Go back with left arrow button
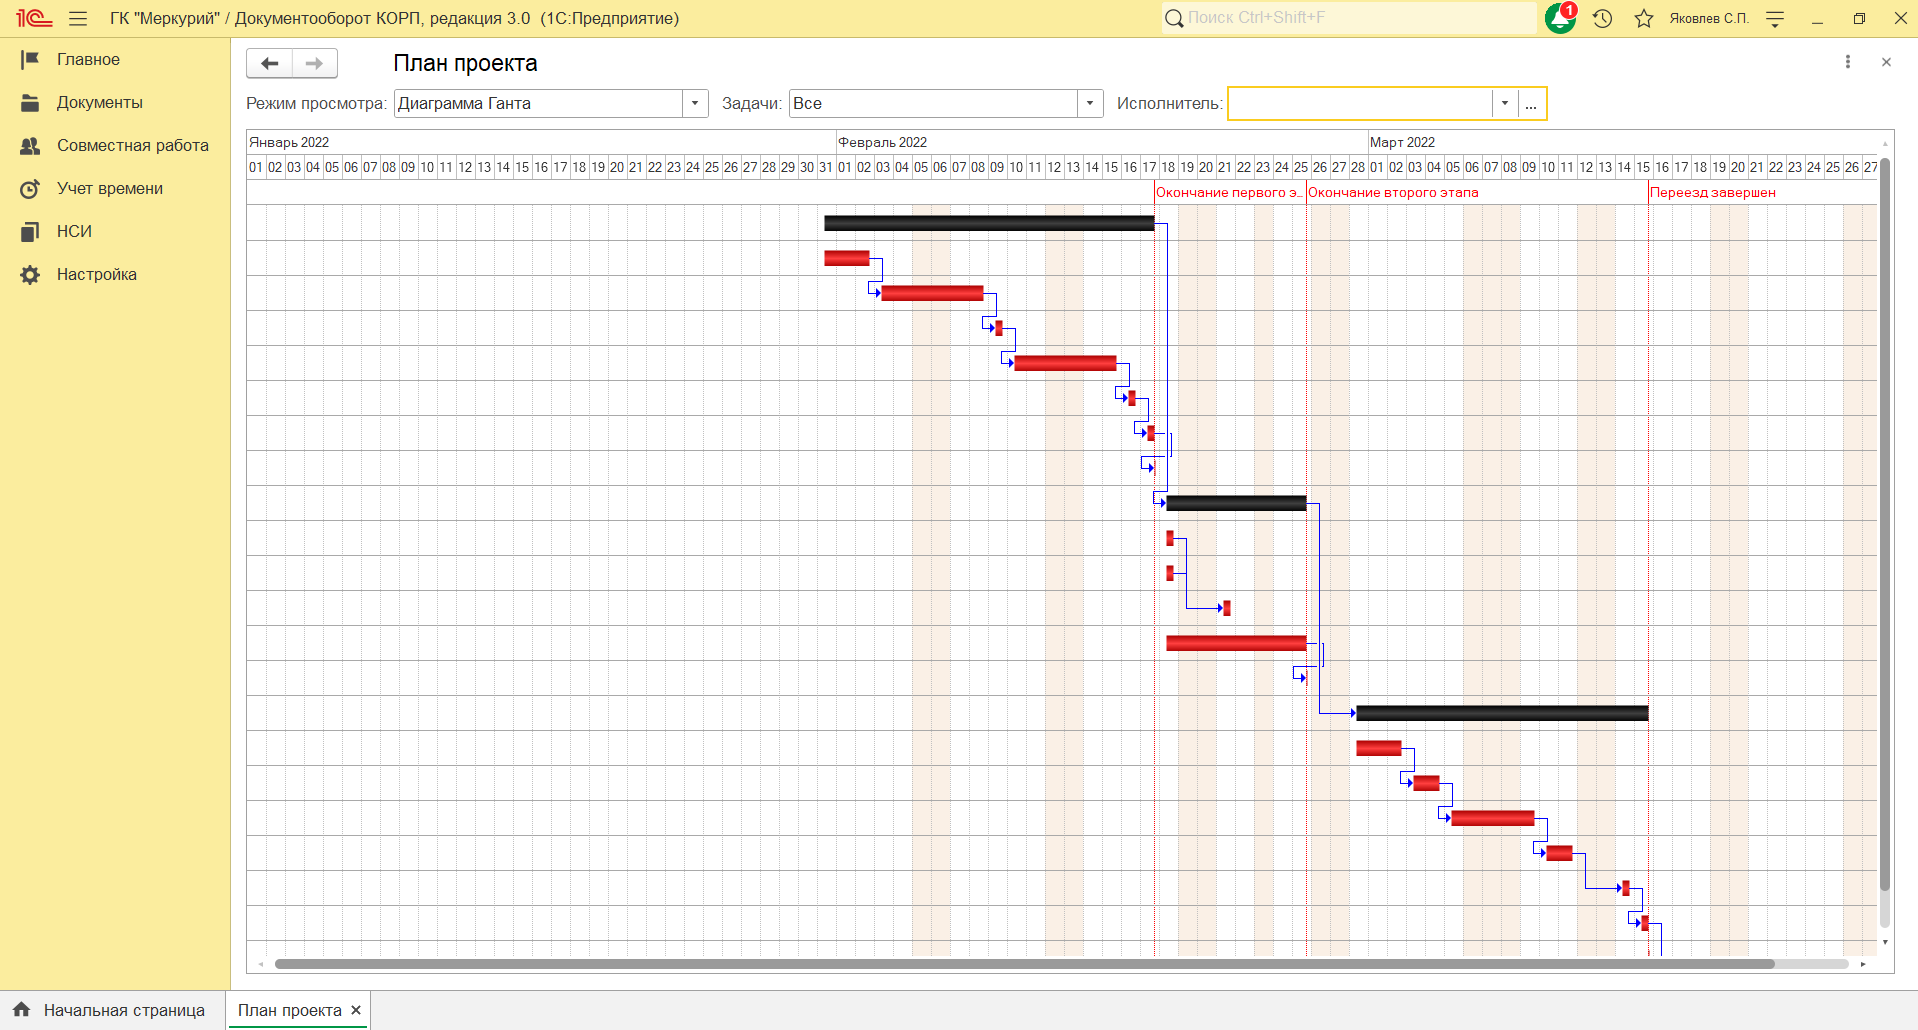The width and height of the screenshot is (1918, 1030). pos(269,63)
